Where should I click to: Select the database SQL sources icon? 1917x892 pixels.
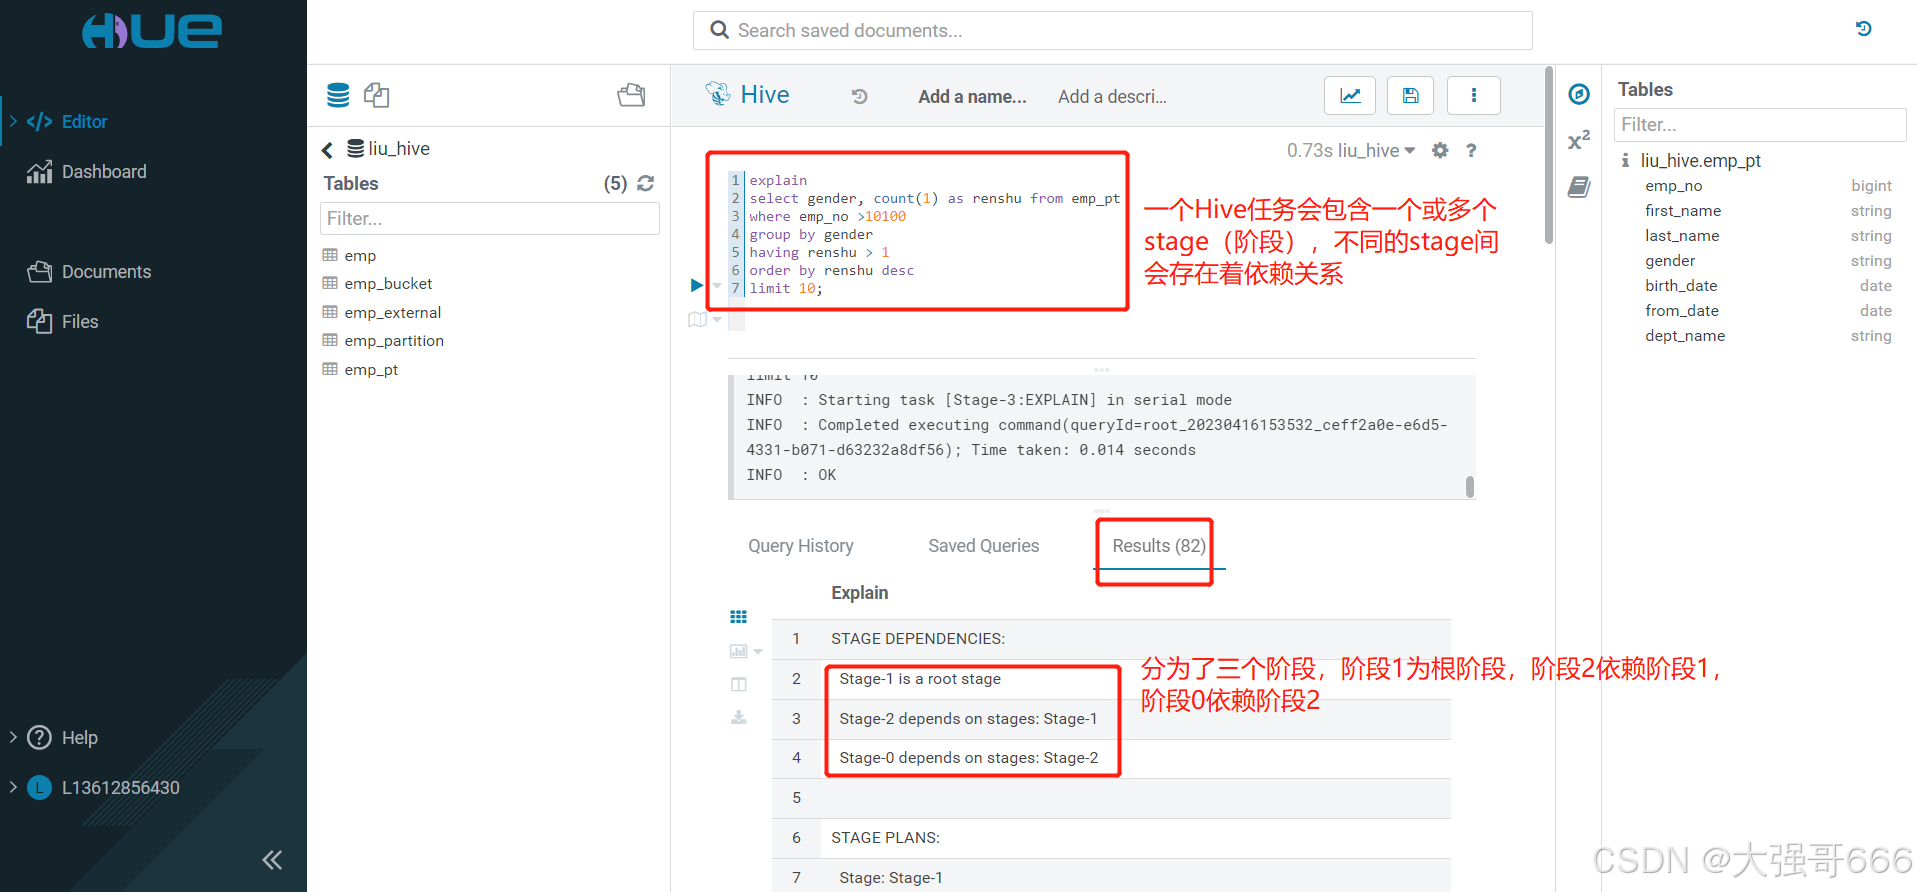pos(338,95)
